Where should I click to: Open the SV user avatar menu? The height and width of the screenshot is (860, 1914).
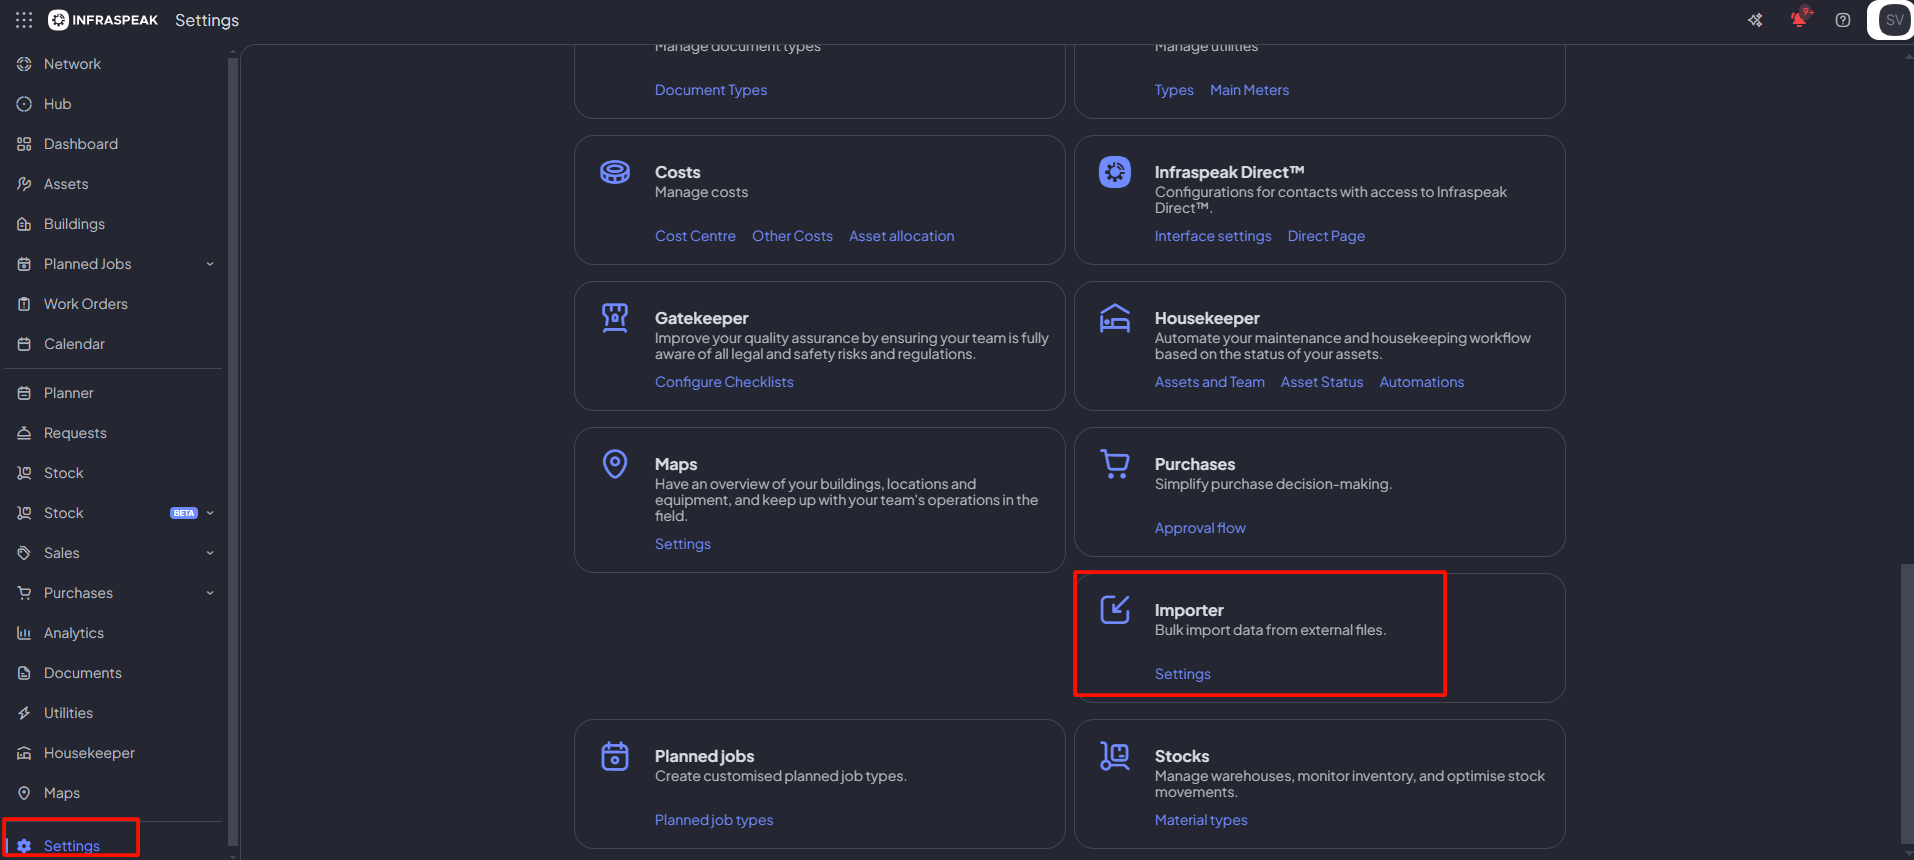pos(1894,20)
